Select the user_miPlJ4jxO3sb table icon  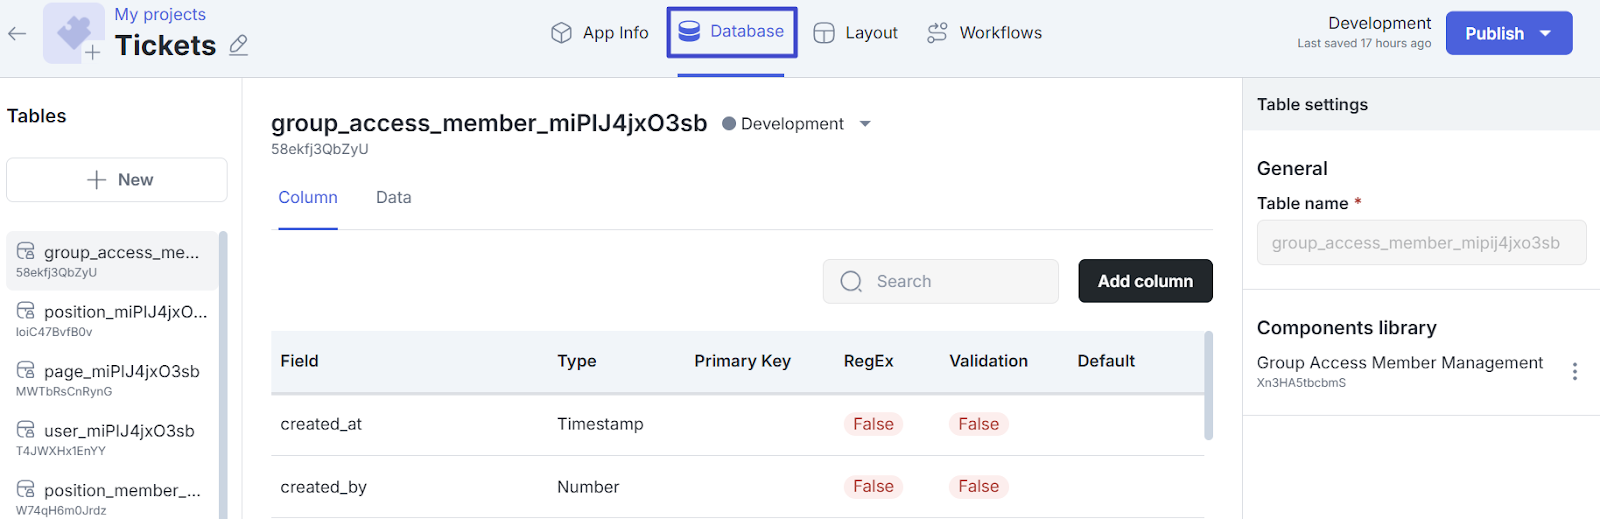26,430
